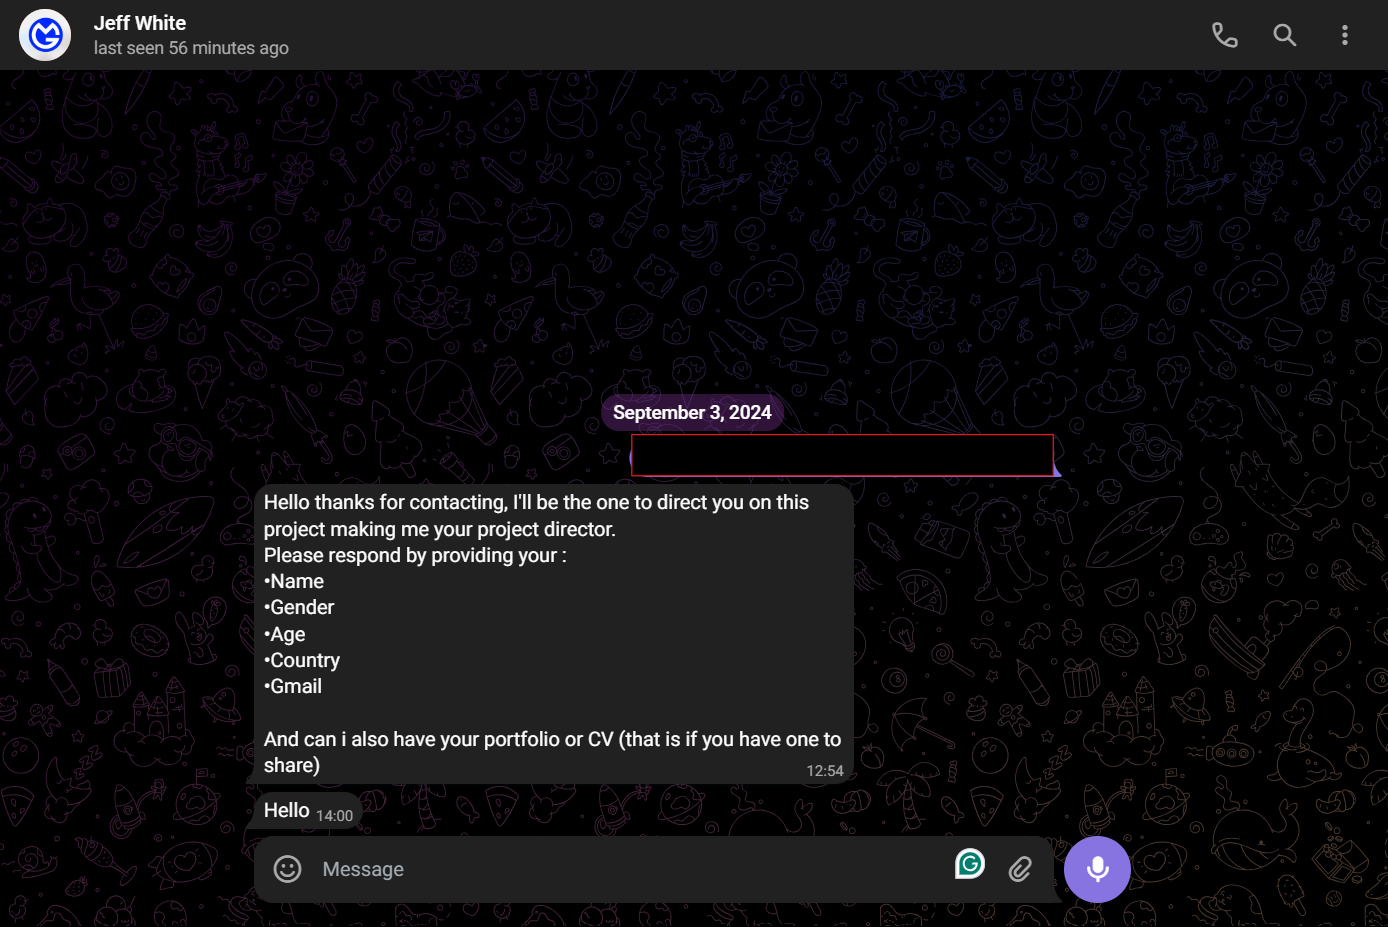Viewport: 1388px width, 927px height.
Task: Click the 14:00 timestamp beside Hello
Action: click(x=334, y=816)
